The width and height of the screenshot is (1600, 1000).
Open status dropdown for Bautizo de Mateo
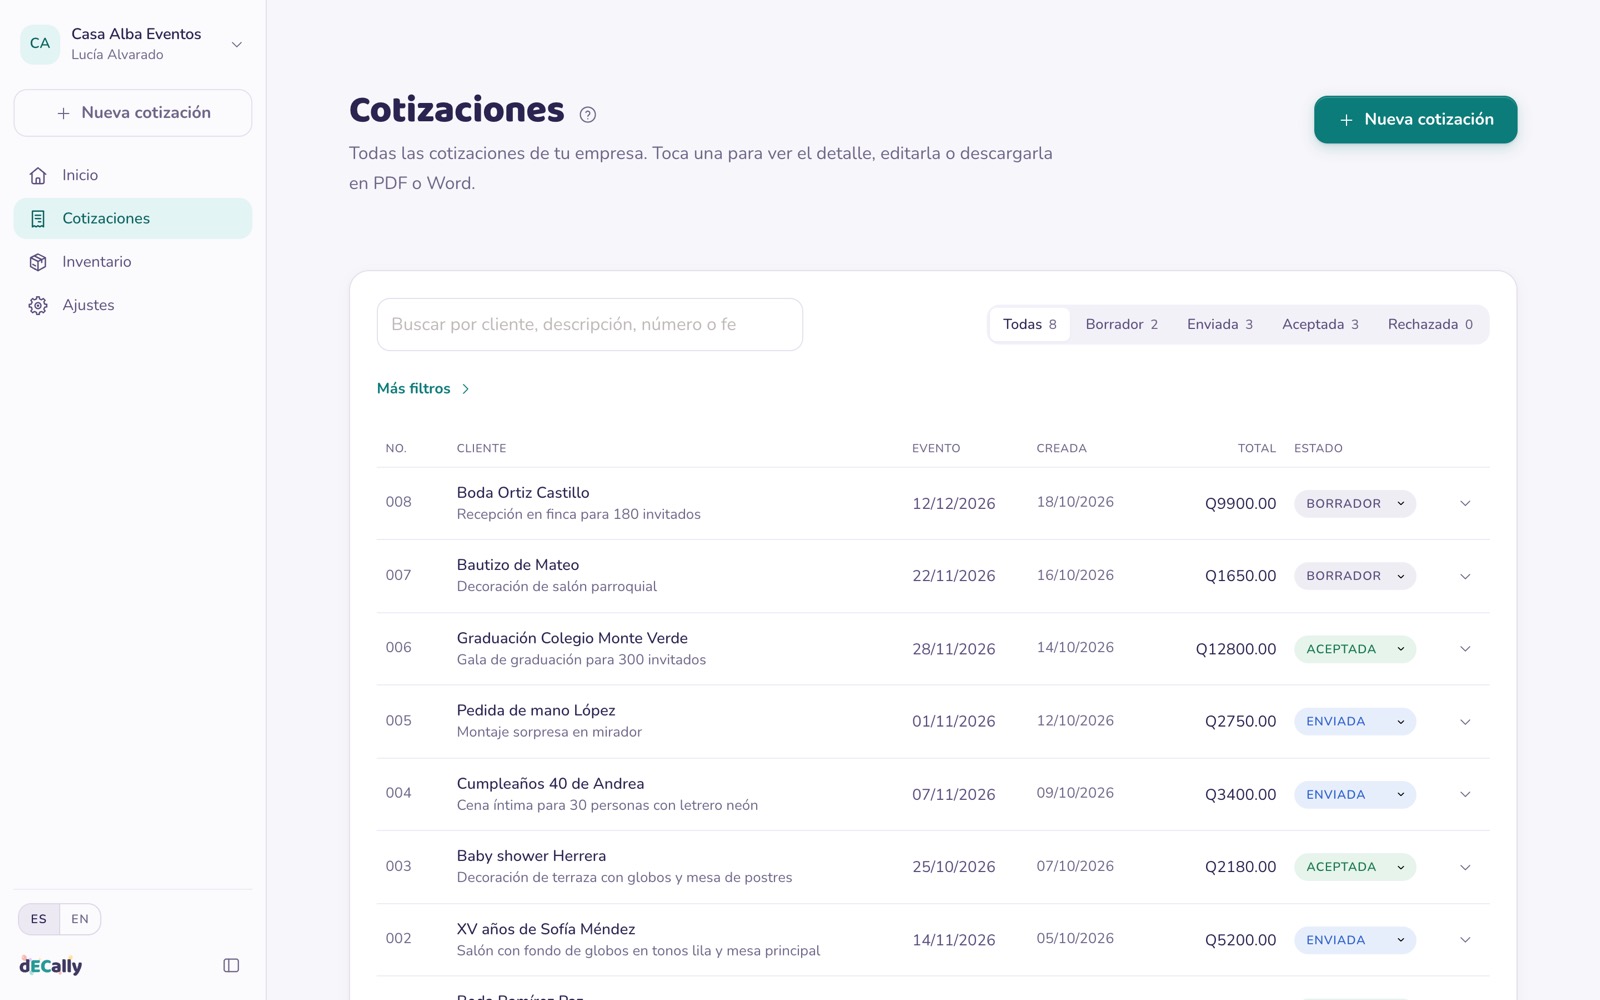(1354, 576)
